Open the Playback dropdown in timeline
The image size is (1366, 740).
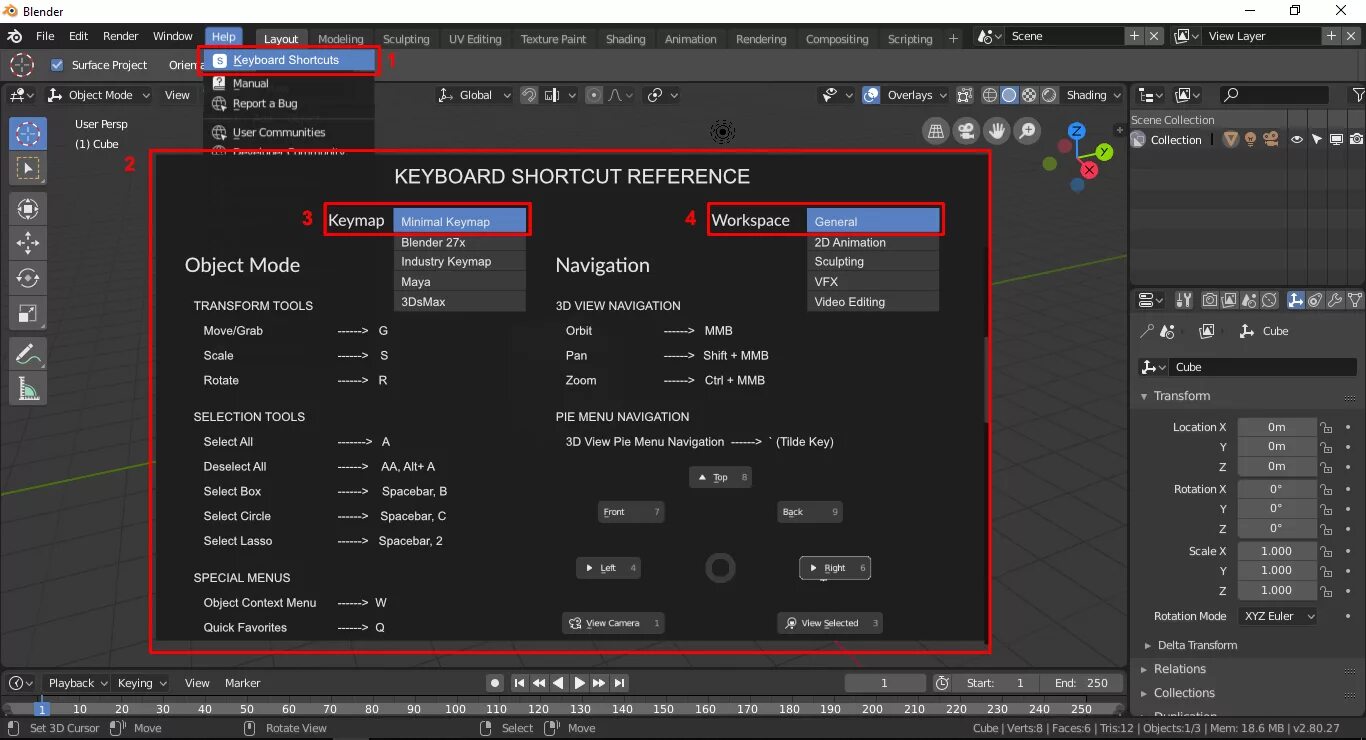(x=77, y=683)
